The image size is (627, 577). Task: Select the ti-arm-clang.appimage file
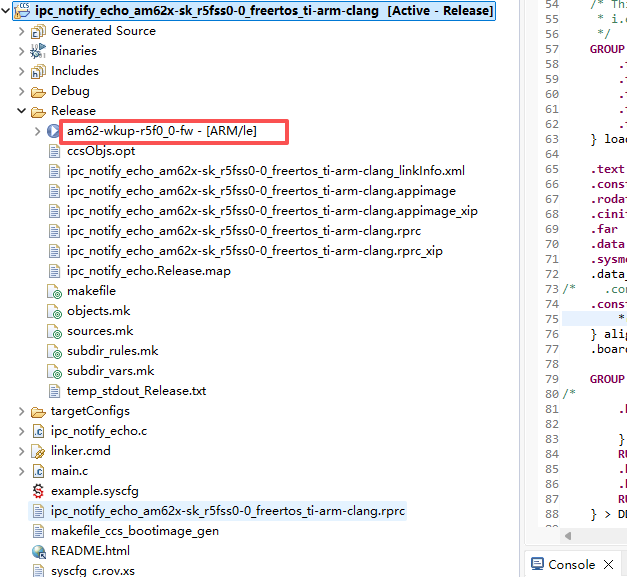(x=262, y=191)
